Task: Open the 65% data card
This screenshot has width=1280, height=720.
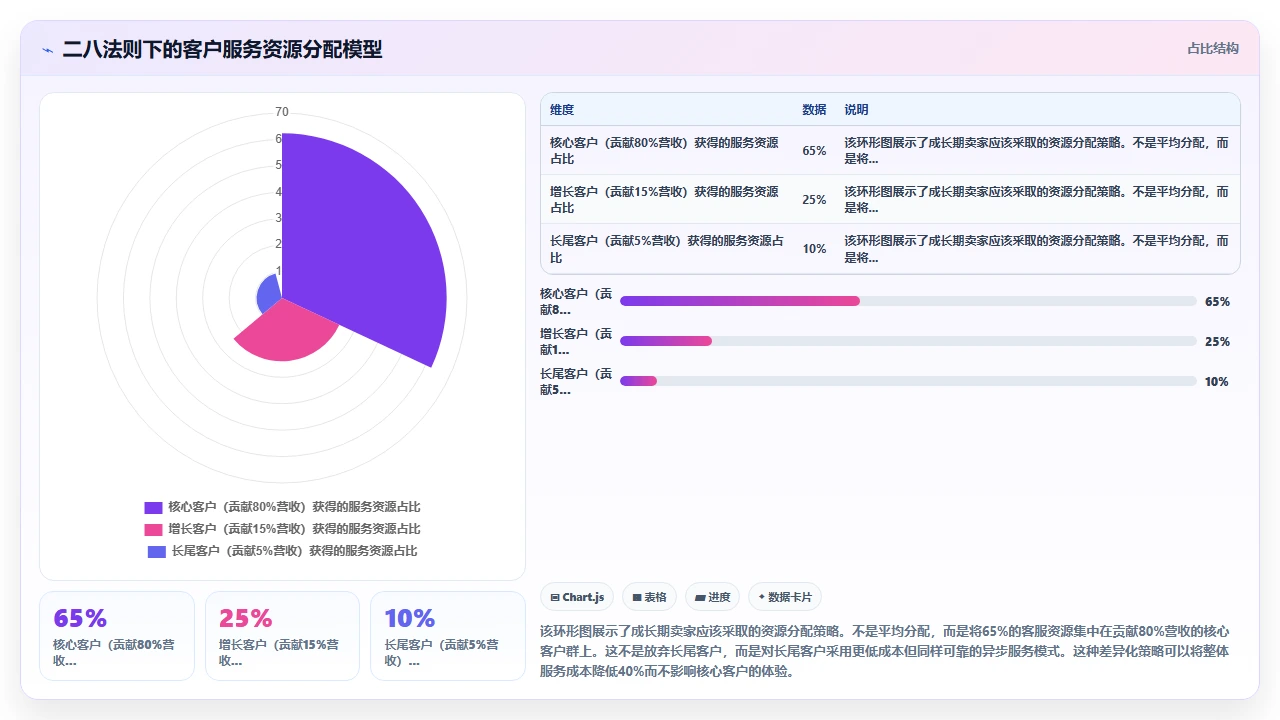Action: tap(116, 636)
